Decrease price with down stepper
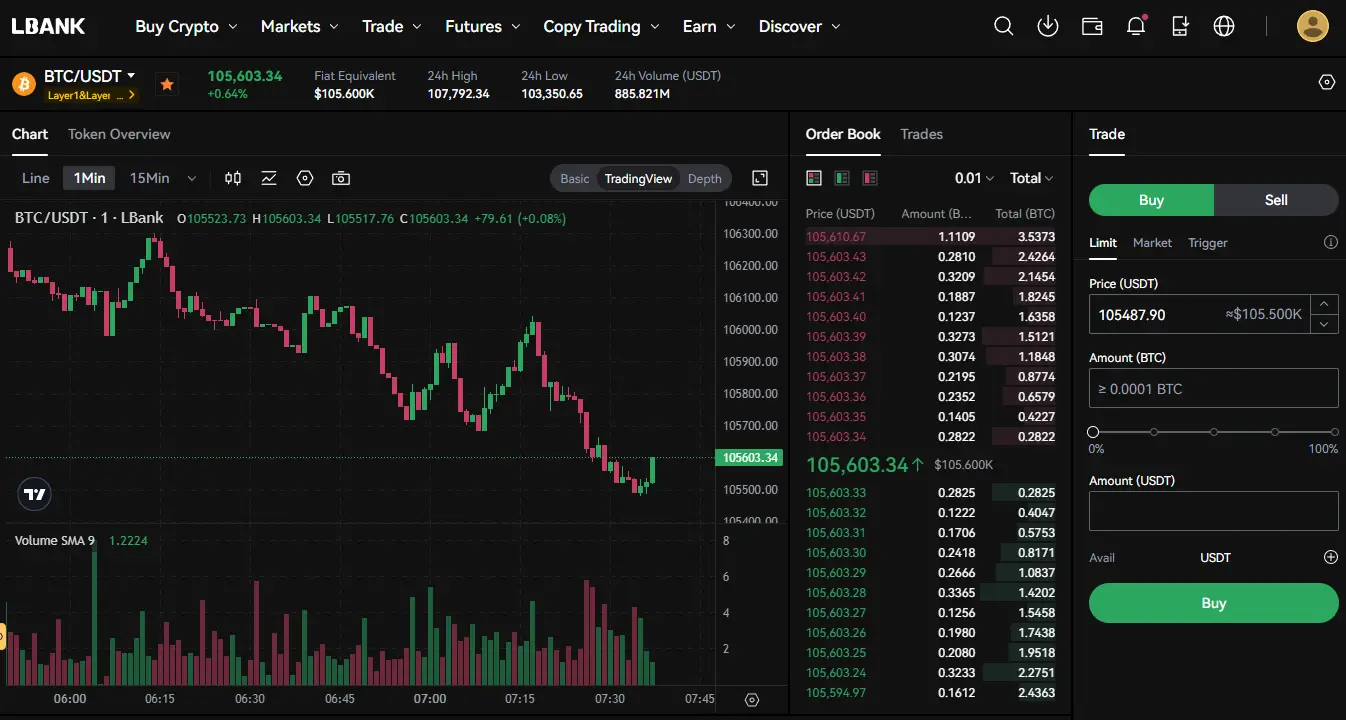1346x720 pixels. pos(1324,324)
